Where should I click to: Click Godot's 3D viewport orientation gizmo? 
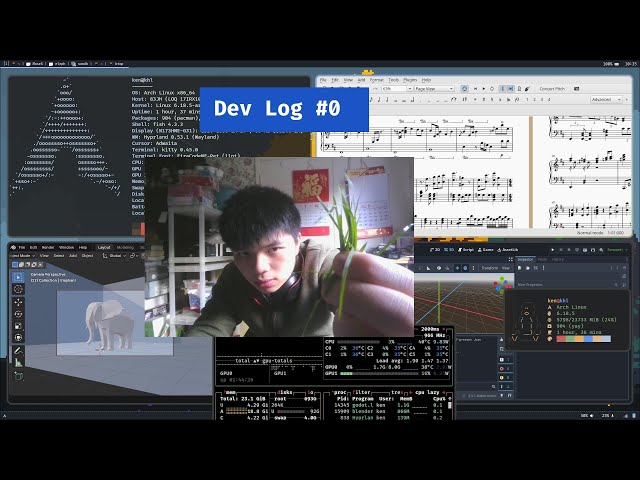pos(502,283)
